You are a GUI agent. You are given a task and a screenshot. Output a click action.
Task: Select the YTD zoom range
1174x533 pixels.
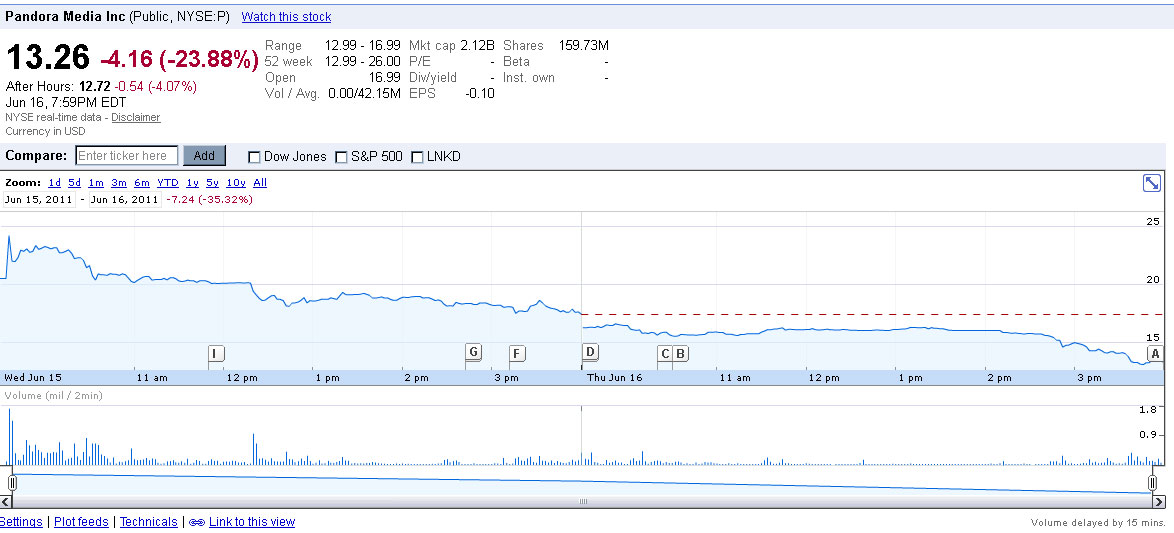tap(168, 183)
